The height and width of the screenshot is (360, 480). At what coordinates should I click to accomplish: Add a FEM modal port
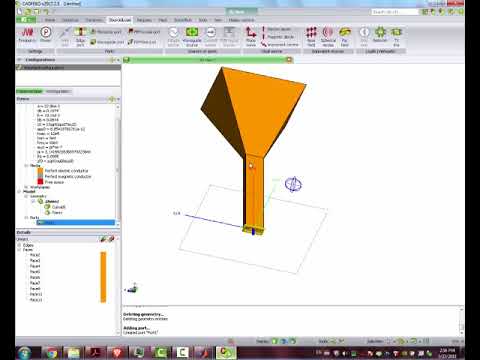click(144, 32)
